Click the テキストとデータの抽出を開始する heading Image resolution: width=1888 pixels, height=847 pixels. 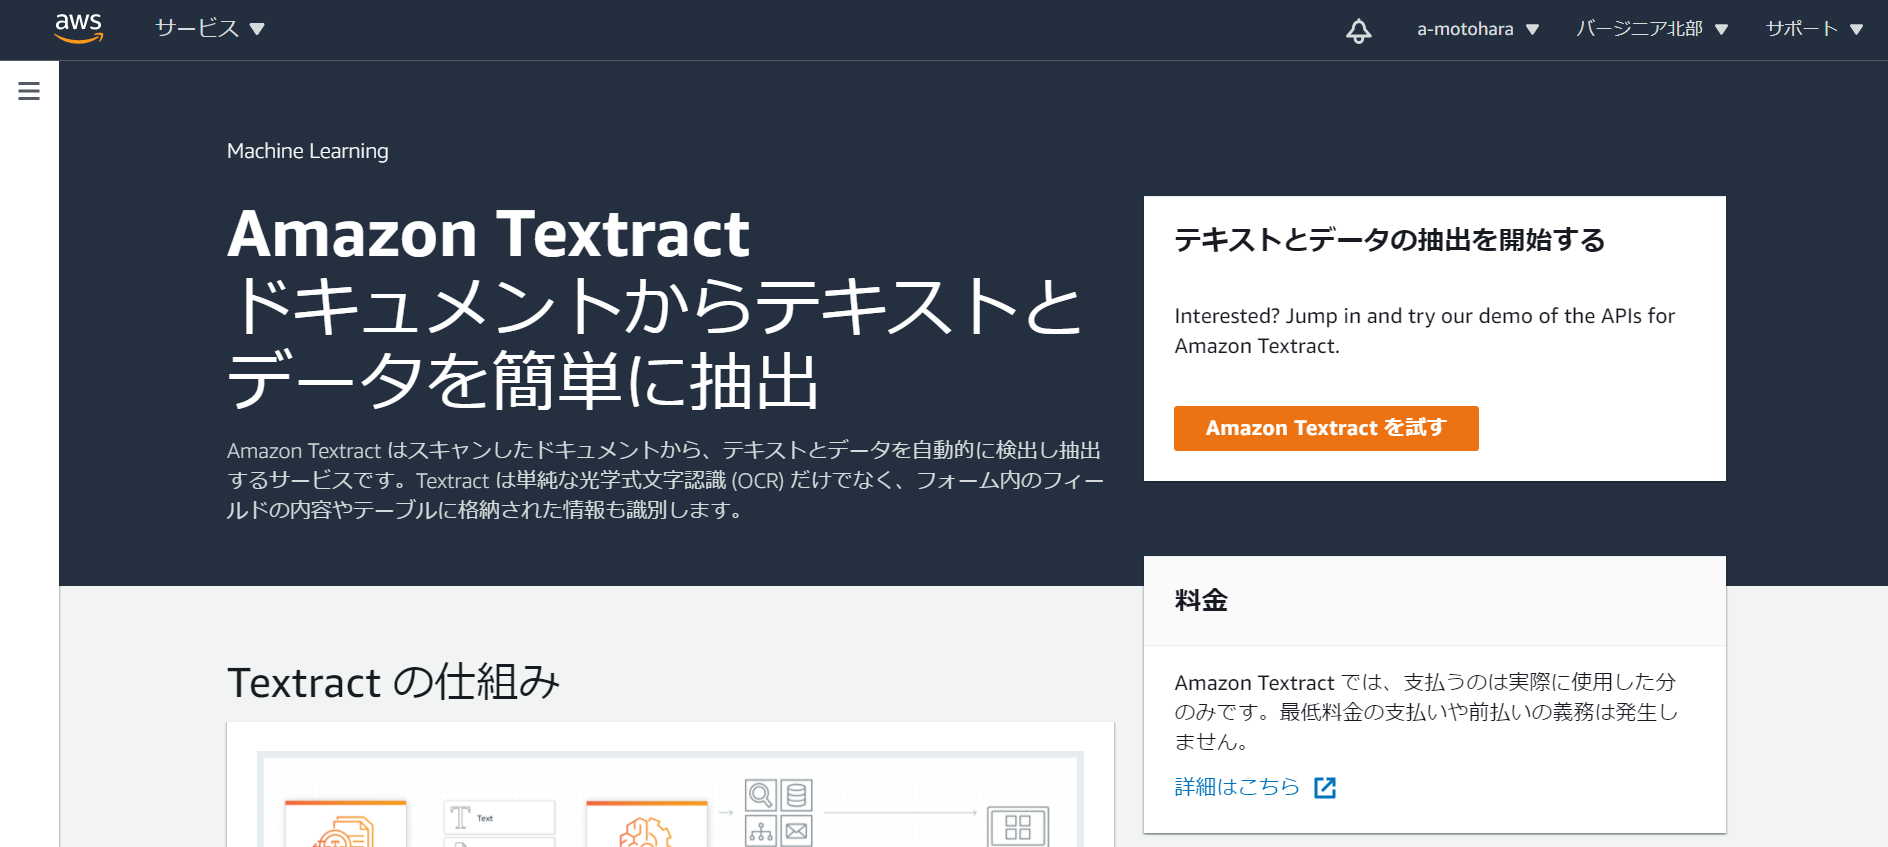click(x=1390, y=240)
